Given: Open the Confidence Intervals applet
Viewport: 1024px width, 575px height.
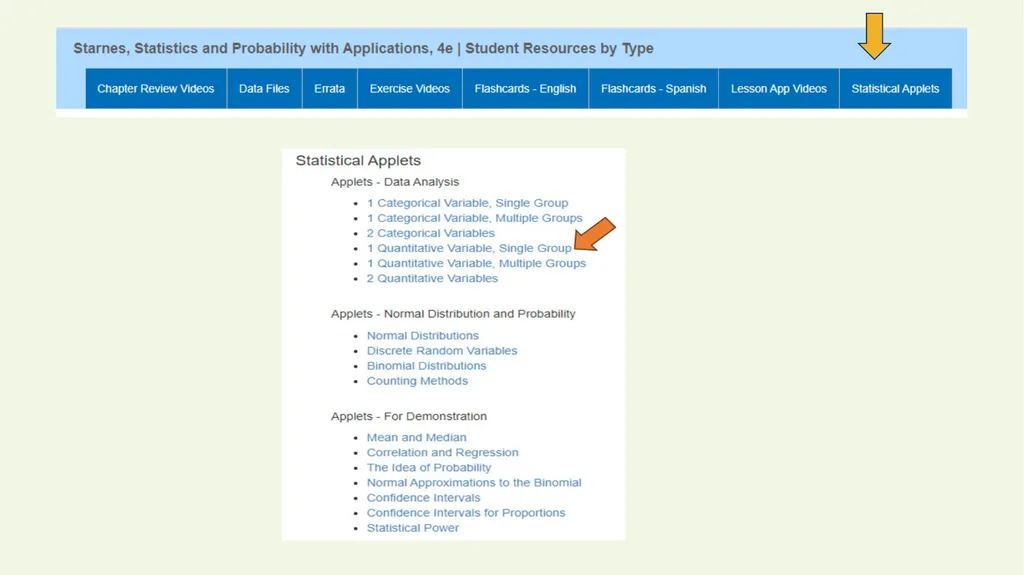Looking at the screenshot, I should coord(423,498).
